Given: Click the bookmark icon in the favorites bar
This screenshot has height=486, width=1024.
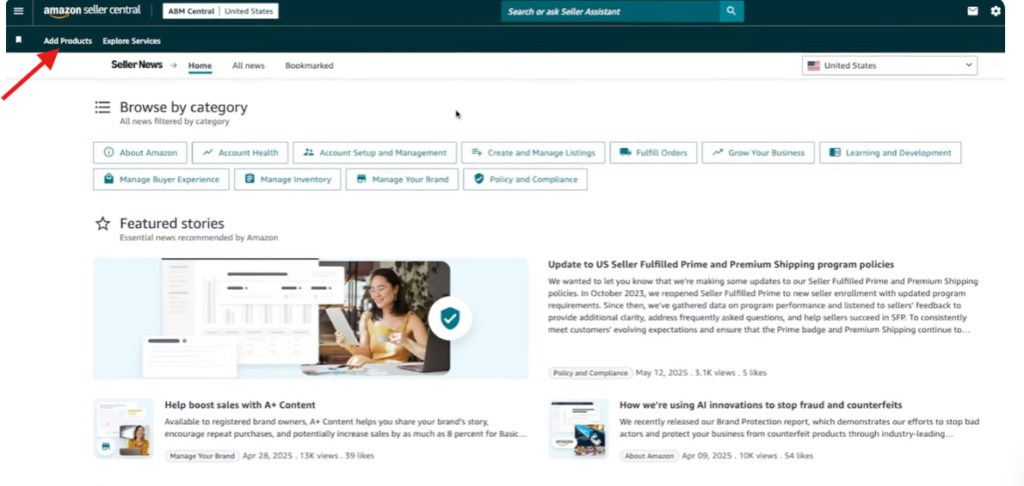Looking at the screenshot, I should click(x=18, y=40).
